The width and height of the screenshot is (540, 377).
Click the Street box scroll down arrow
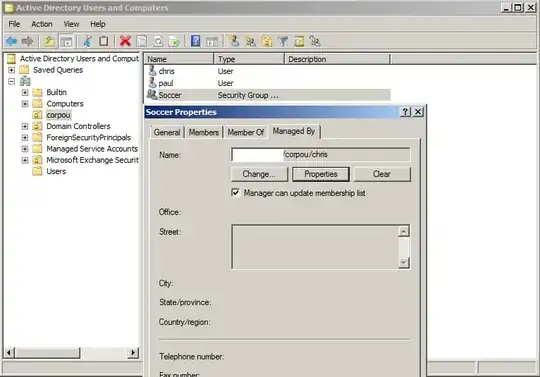pos(404,263)
